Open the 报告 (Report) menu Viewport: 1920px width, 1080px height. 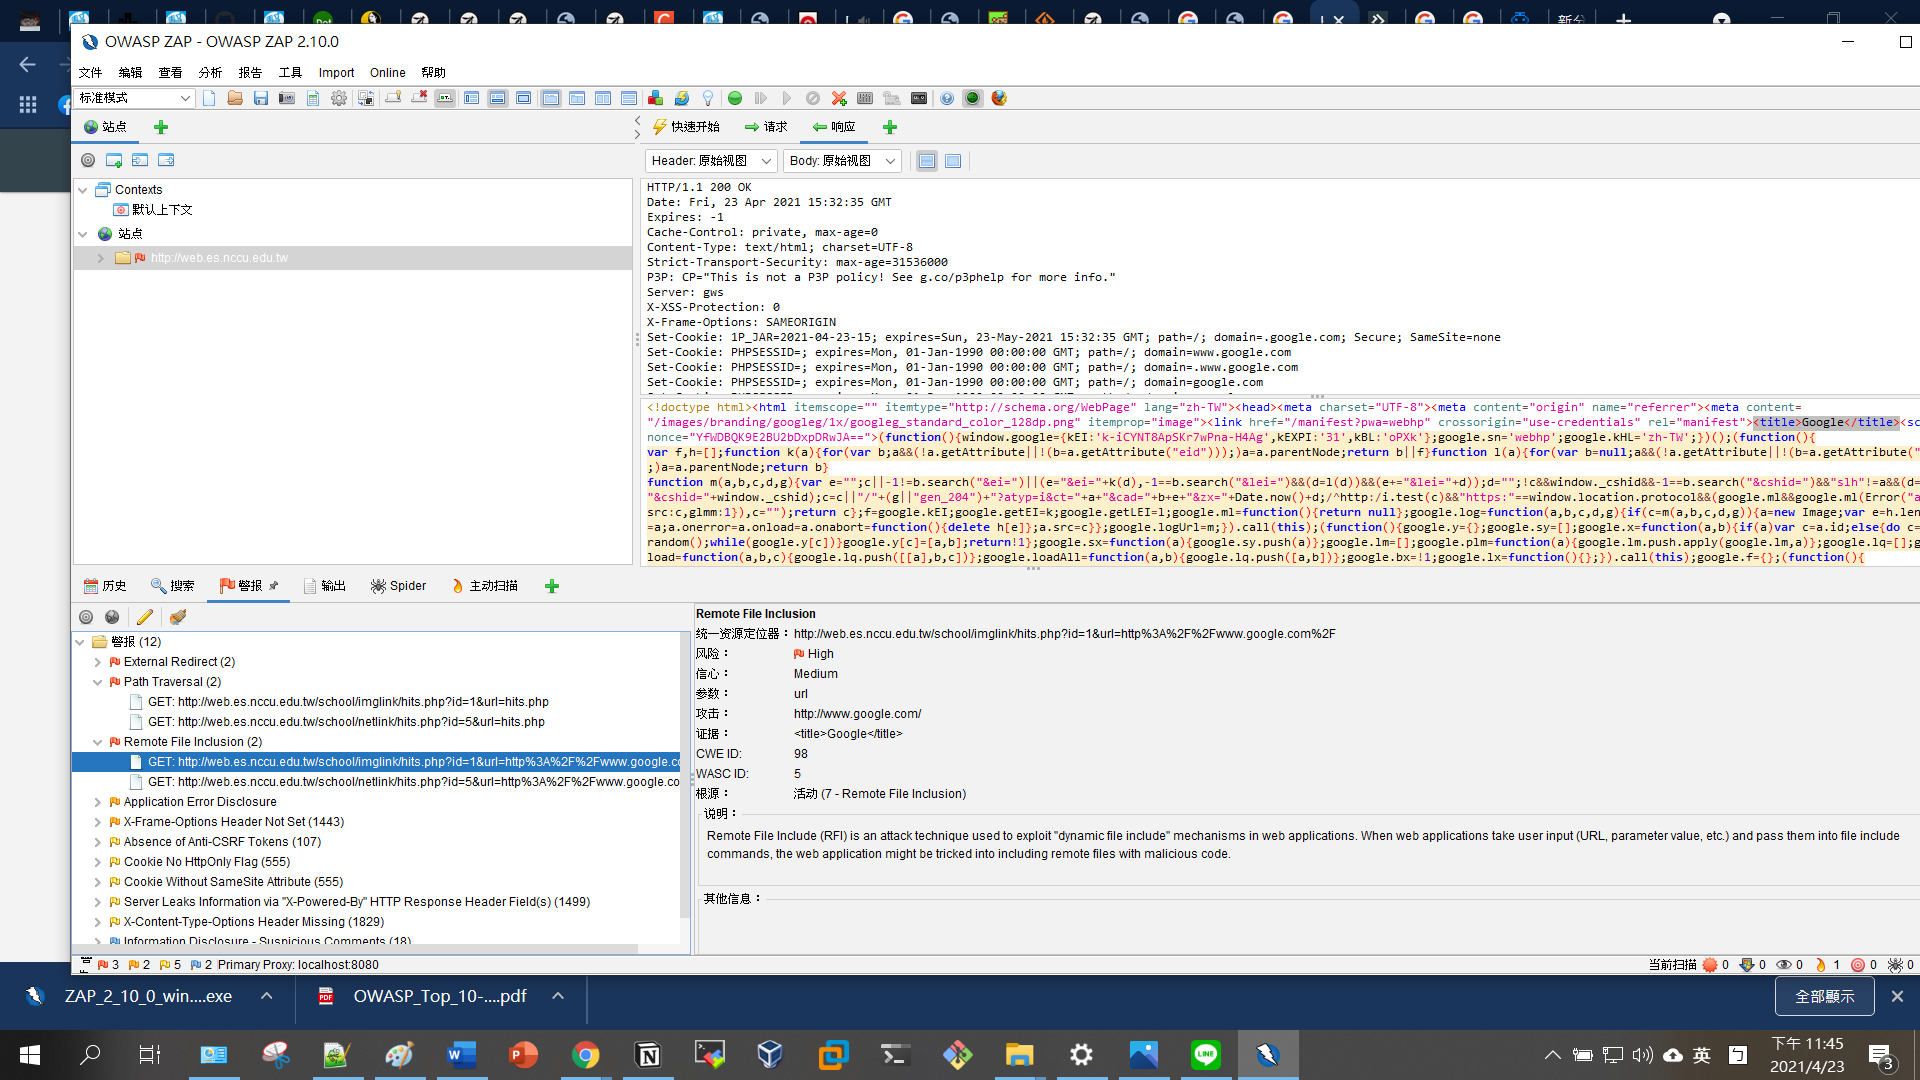coord(250,73)
